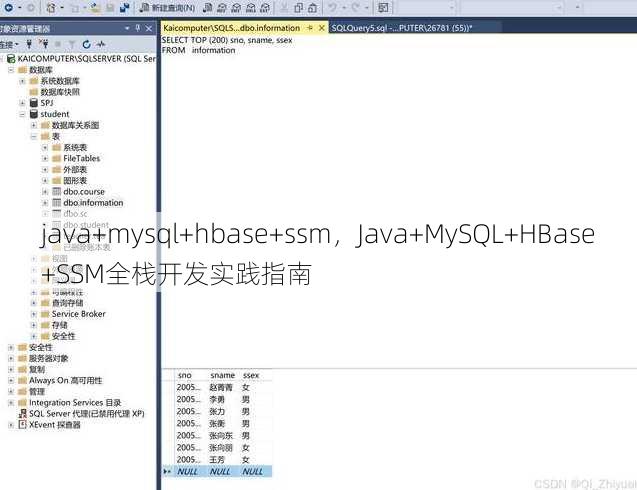Close the Object Explorer panel
Viewport: 637px width, 490px height.
(x=149, y=28)
